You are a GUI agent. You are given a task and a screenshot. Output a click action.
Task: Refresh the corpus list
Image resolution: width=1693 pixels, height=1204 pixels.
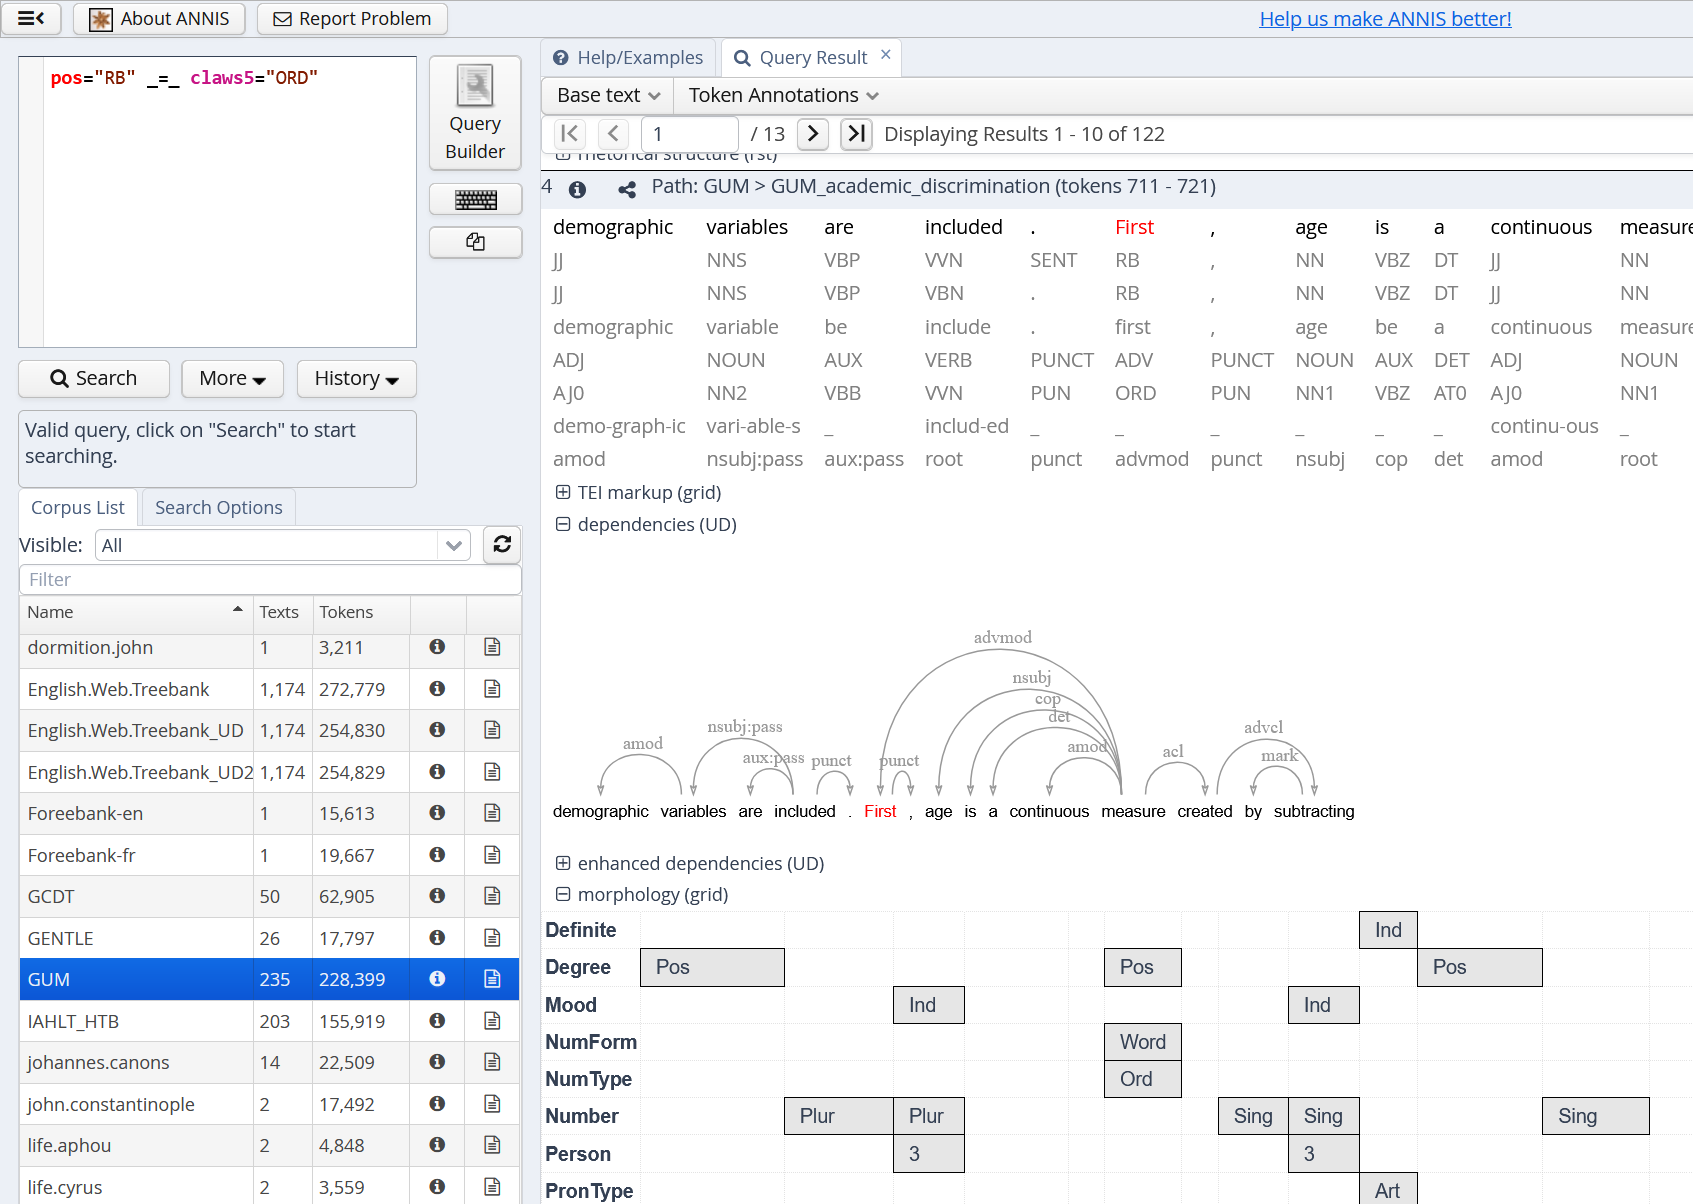click(502, 544)
